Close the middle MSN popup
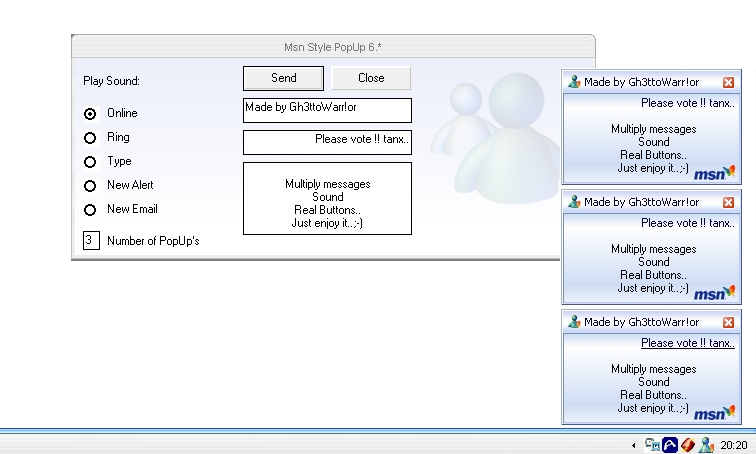The height and width of the screenshot is (454, 756). tap(729, 202)
